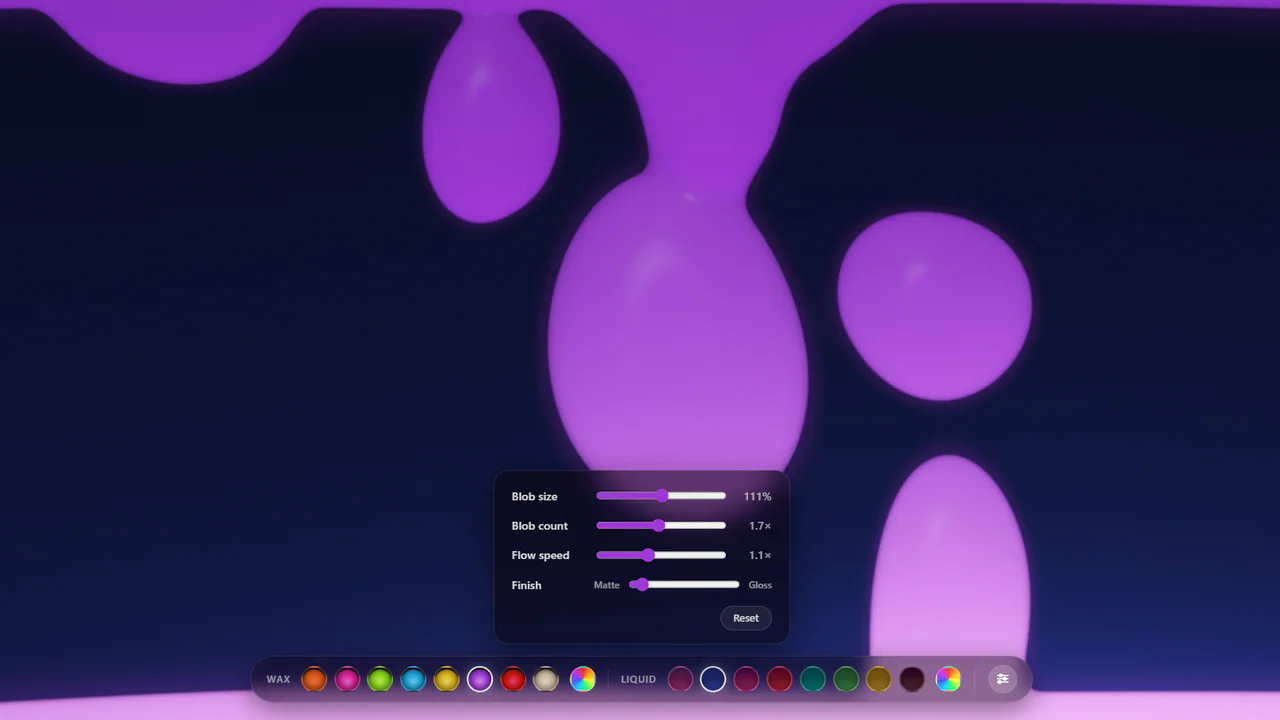Image resolution: width=1280 pixels, height=720 pixels.
Task: Click the Flow speed slider handle
Action: tap(648, 555)
